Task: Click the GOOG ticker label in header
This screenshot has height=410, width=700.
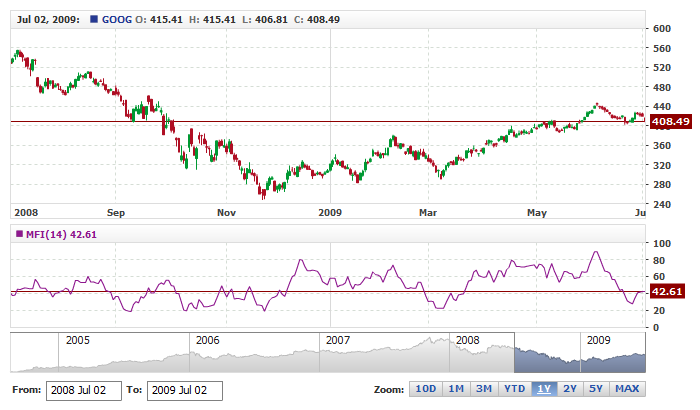Action: click(118, 19)
